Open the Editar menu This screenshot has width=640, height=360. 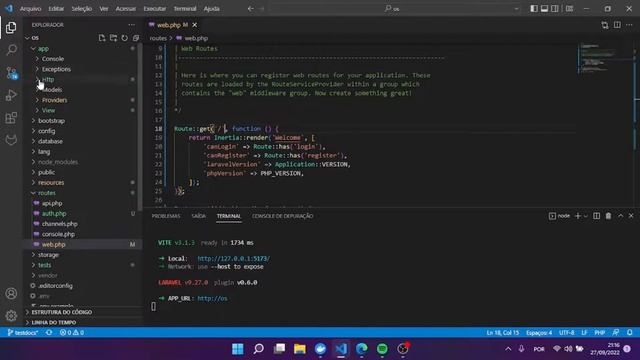56,9
